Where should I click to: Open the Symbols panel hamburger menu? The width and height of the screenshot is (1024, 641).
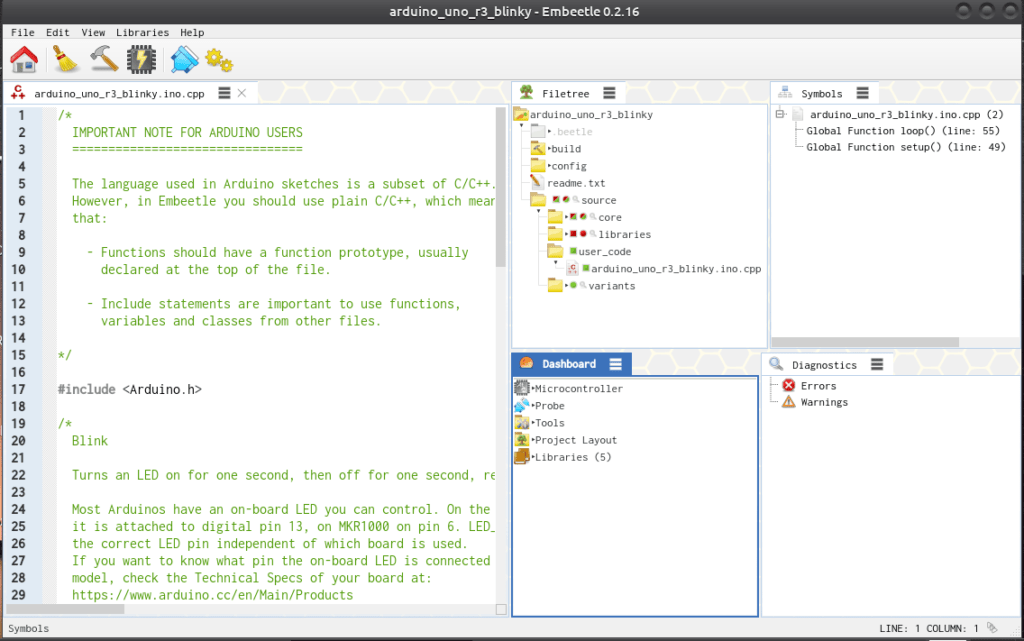click(x=863, y=93)
